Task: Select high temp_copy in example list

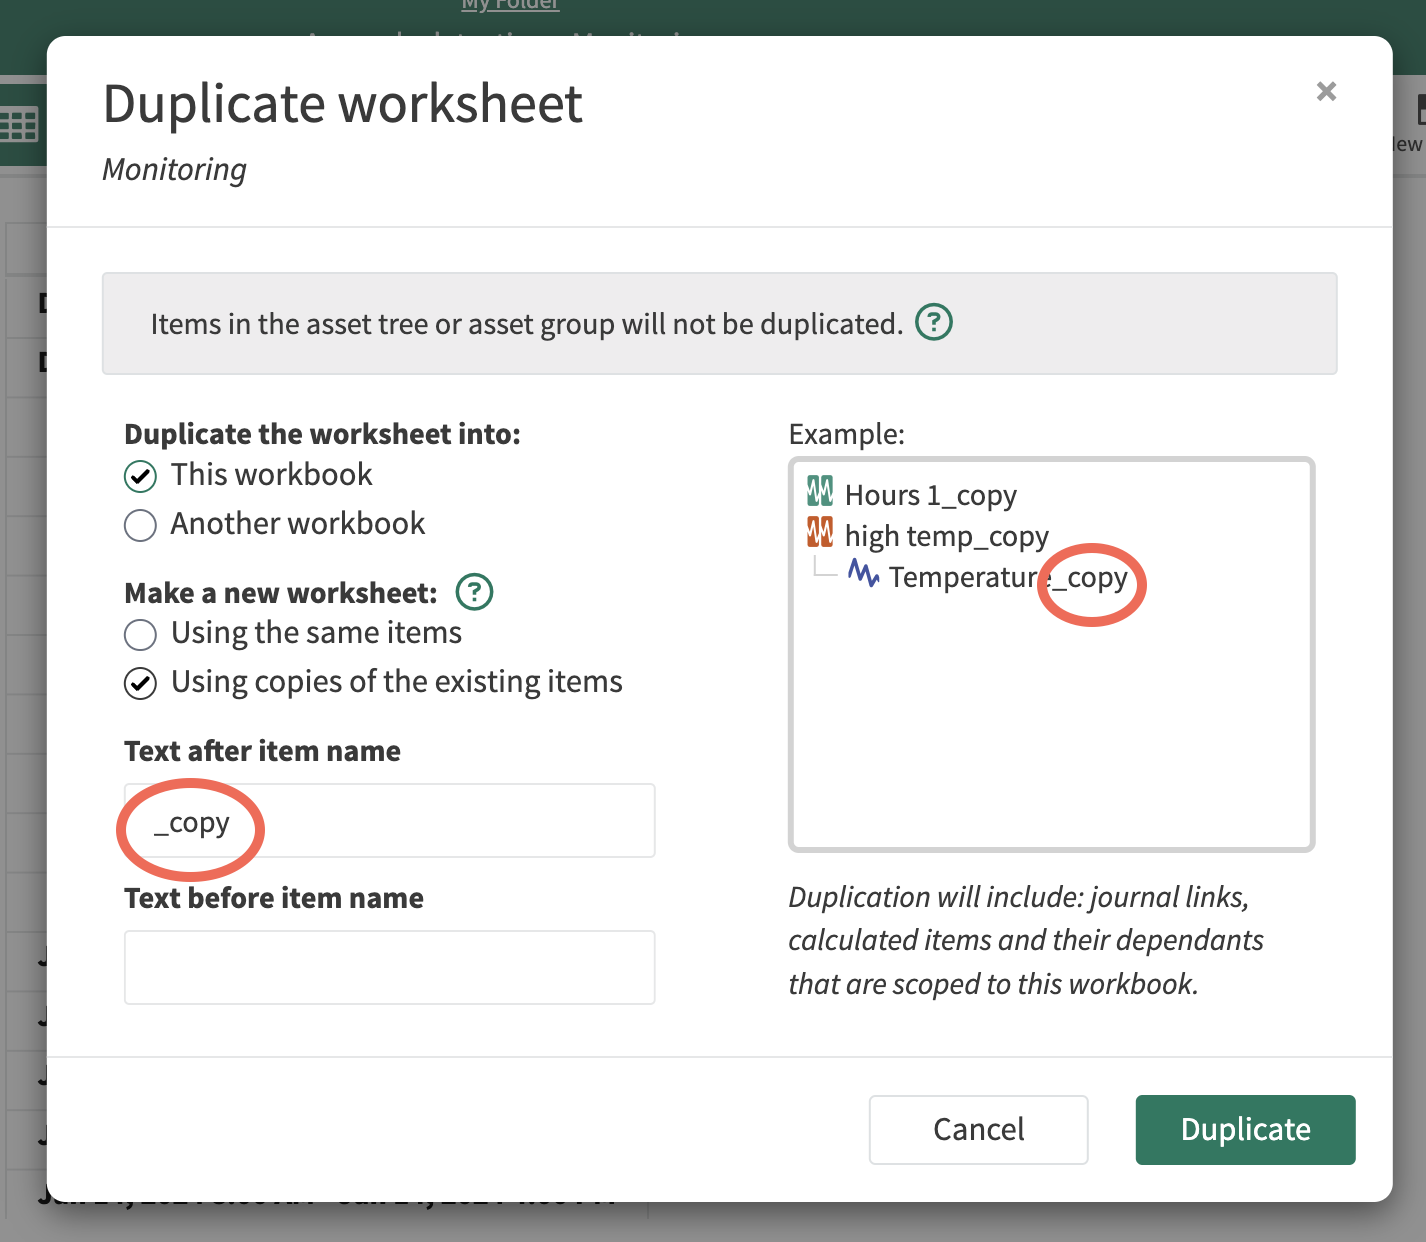Action: 946,536
